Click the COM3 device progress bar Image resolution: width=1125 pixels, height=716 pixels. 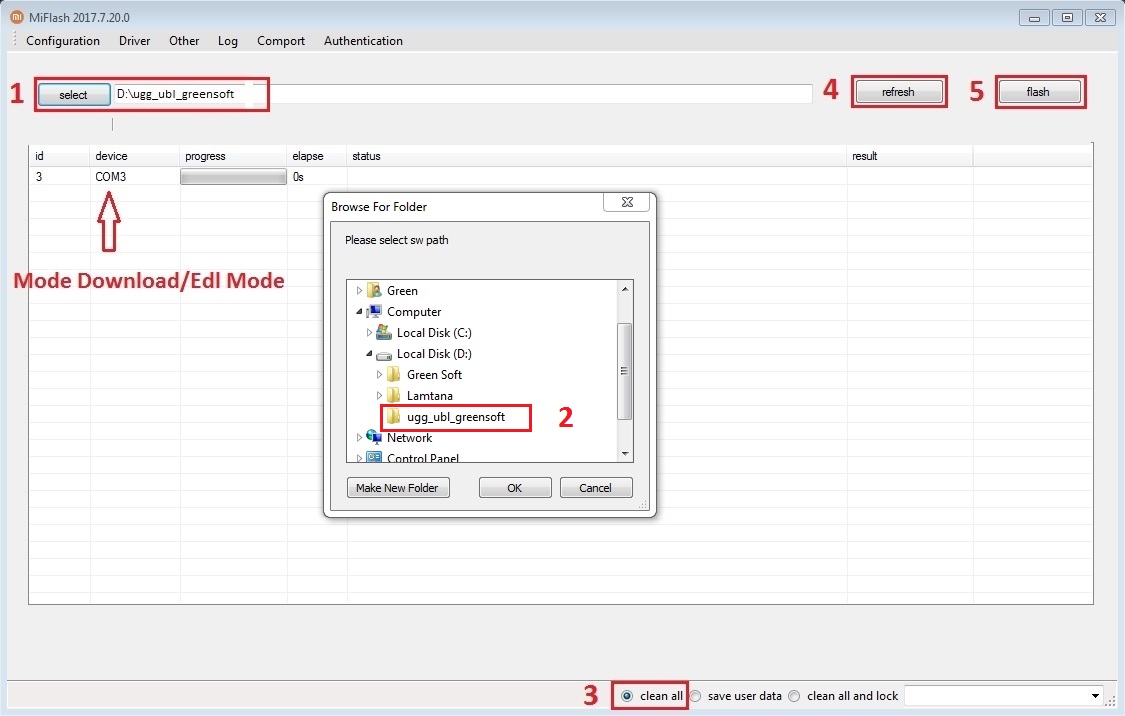click(x=233, y=176)
